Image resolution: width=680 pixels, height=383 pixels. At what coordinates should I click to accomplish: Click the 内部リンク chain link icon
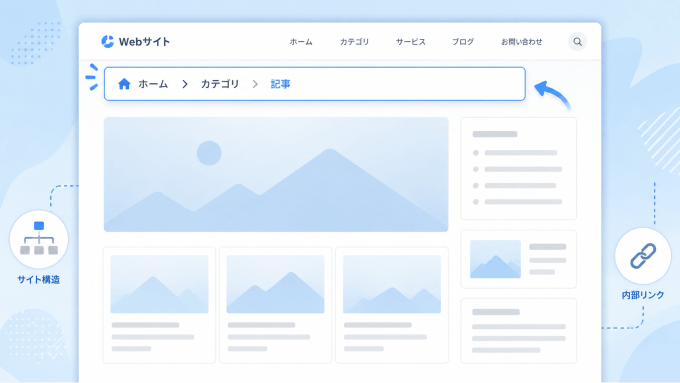pos(643,255)
